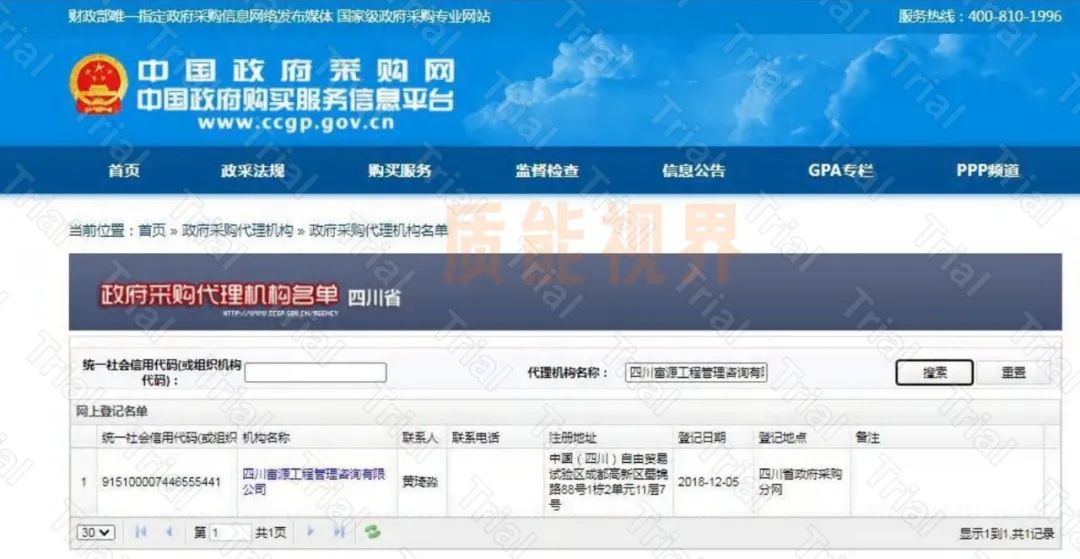Viewport: 1080px width, 559px height.
Task: Click the 登记地点 column header
Action: [x=802, y=438]
